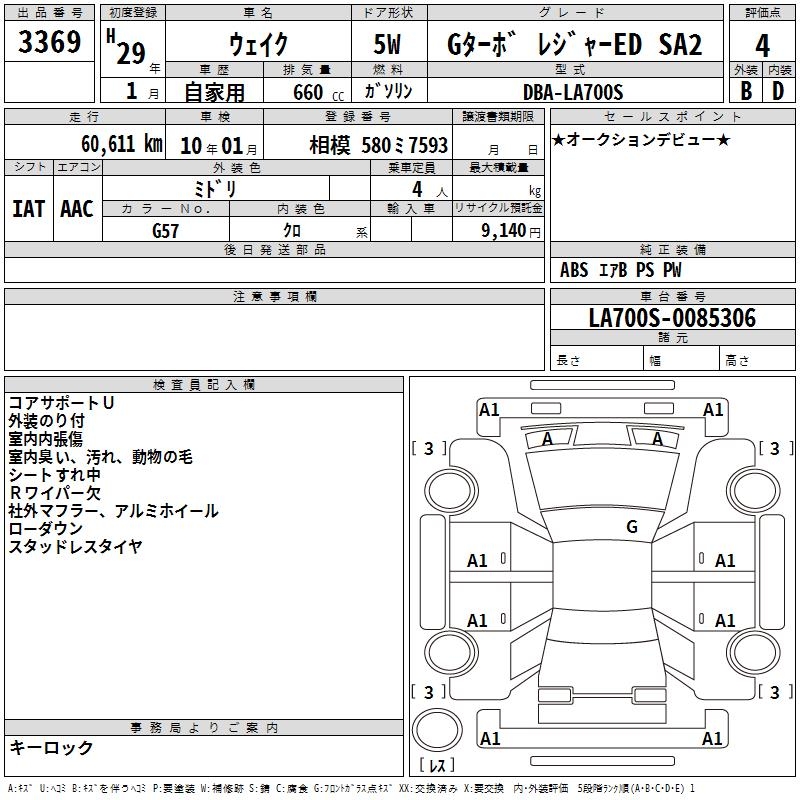Click the registration number 相模 580ミ7593

coord(378,145)
